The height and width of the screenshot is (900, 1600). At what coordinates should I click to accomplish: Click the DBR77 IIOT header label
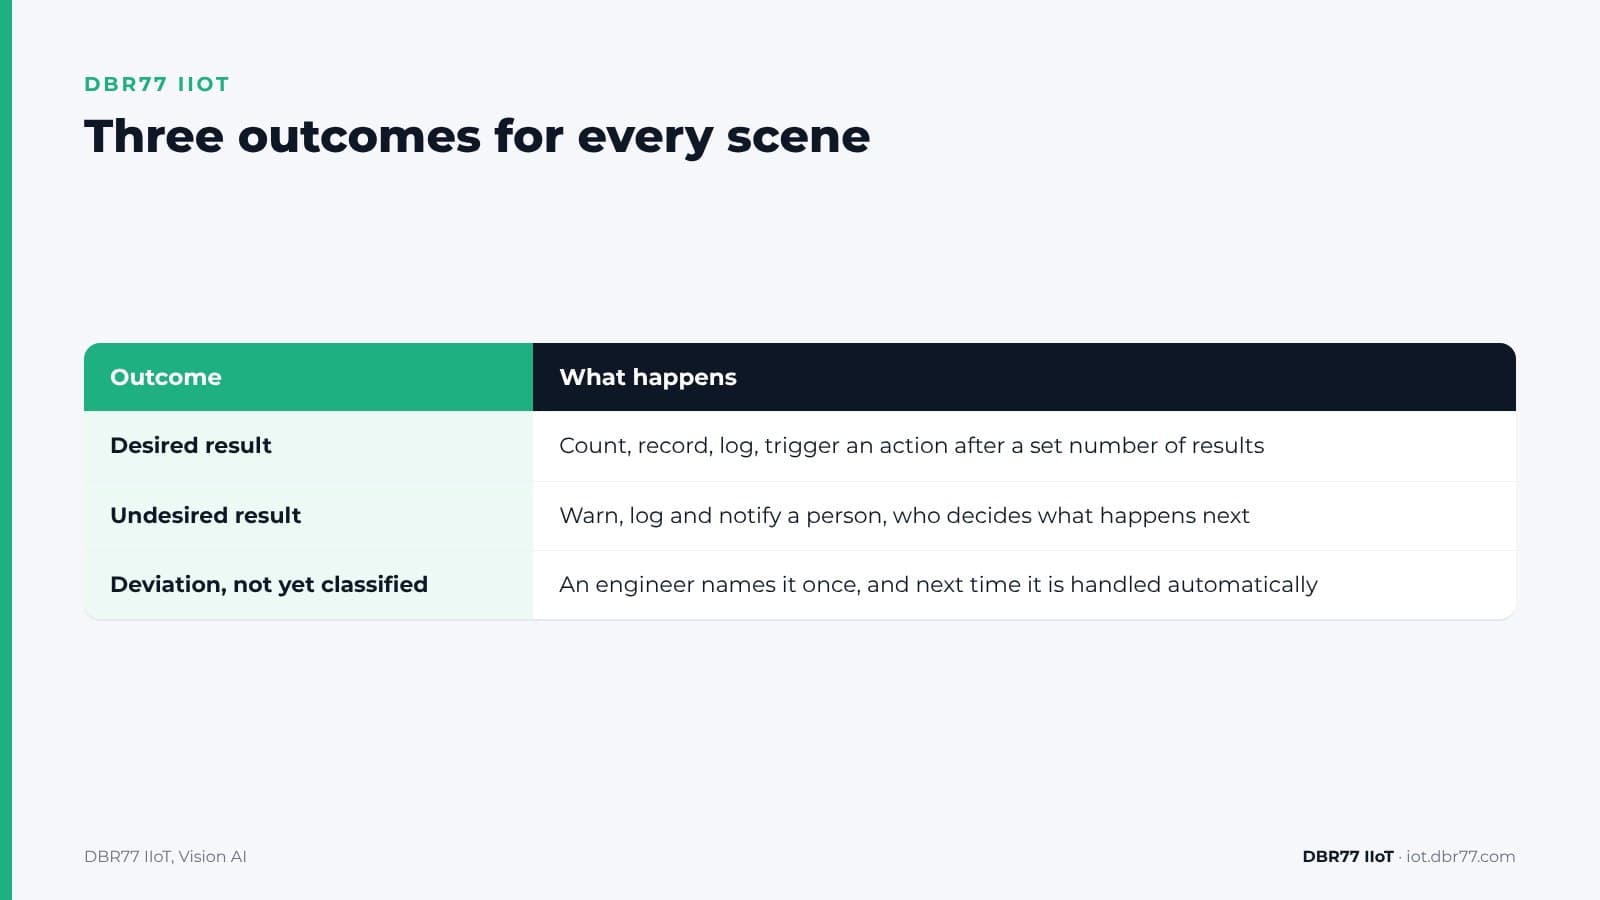coord(157,84)
